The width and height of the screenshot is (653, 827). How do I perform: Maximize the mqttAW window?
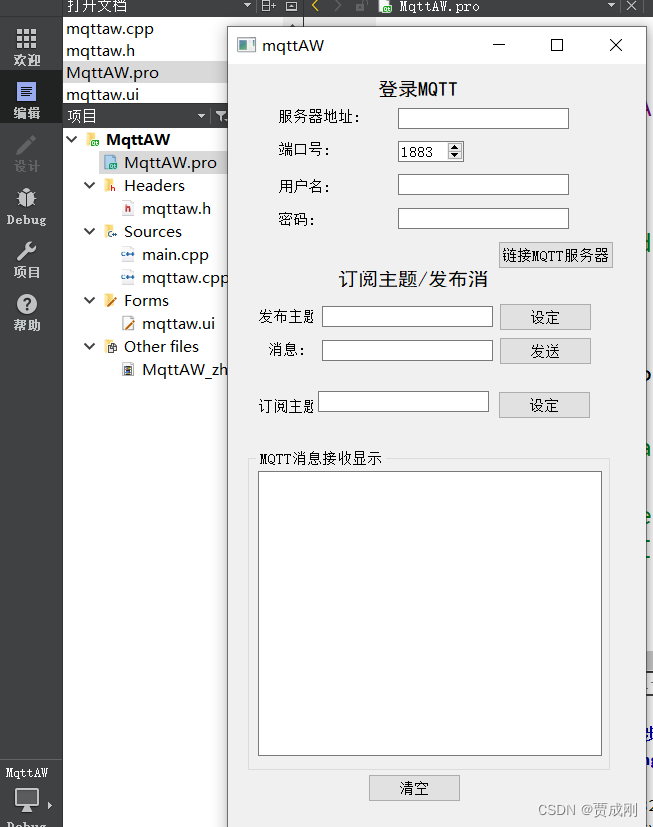pyautogui.click(x=556, y=45)
